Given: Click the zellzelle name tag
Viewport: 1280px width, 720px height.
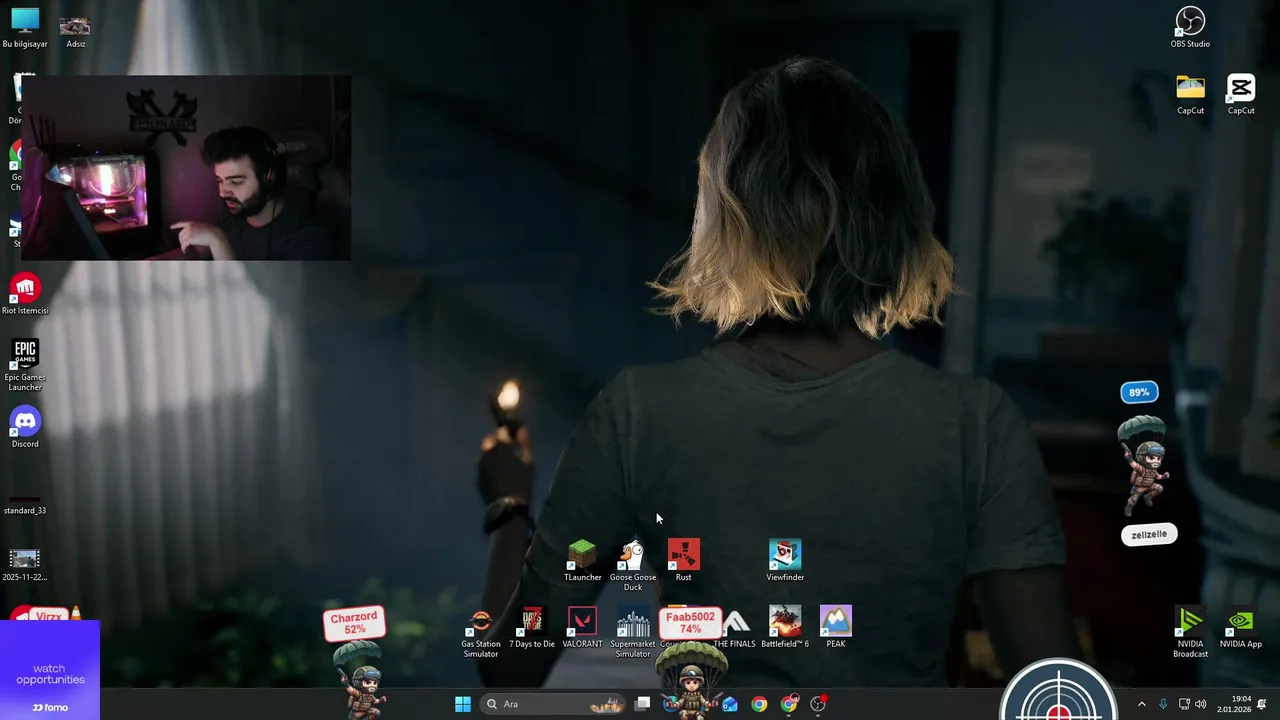Looking at the screenshot, I should [1149, 535].
